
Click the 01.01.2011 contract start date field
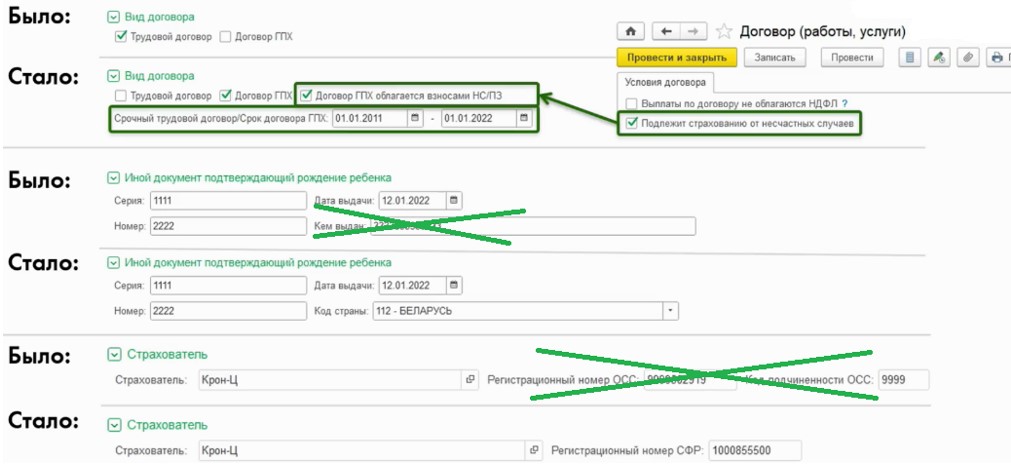coord(371,119)
